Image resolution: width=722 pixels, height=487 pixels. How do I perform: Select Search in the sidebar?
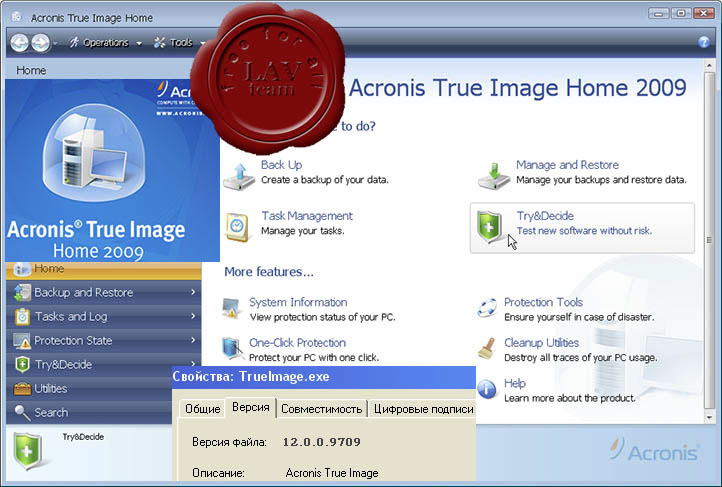pyautogui.click(x=89, y=412)
